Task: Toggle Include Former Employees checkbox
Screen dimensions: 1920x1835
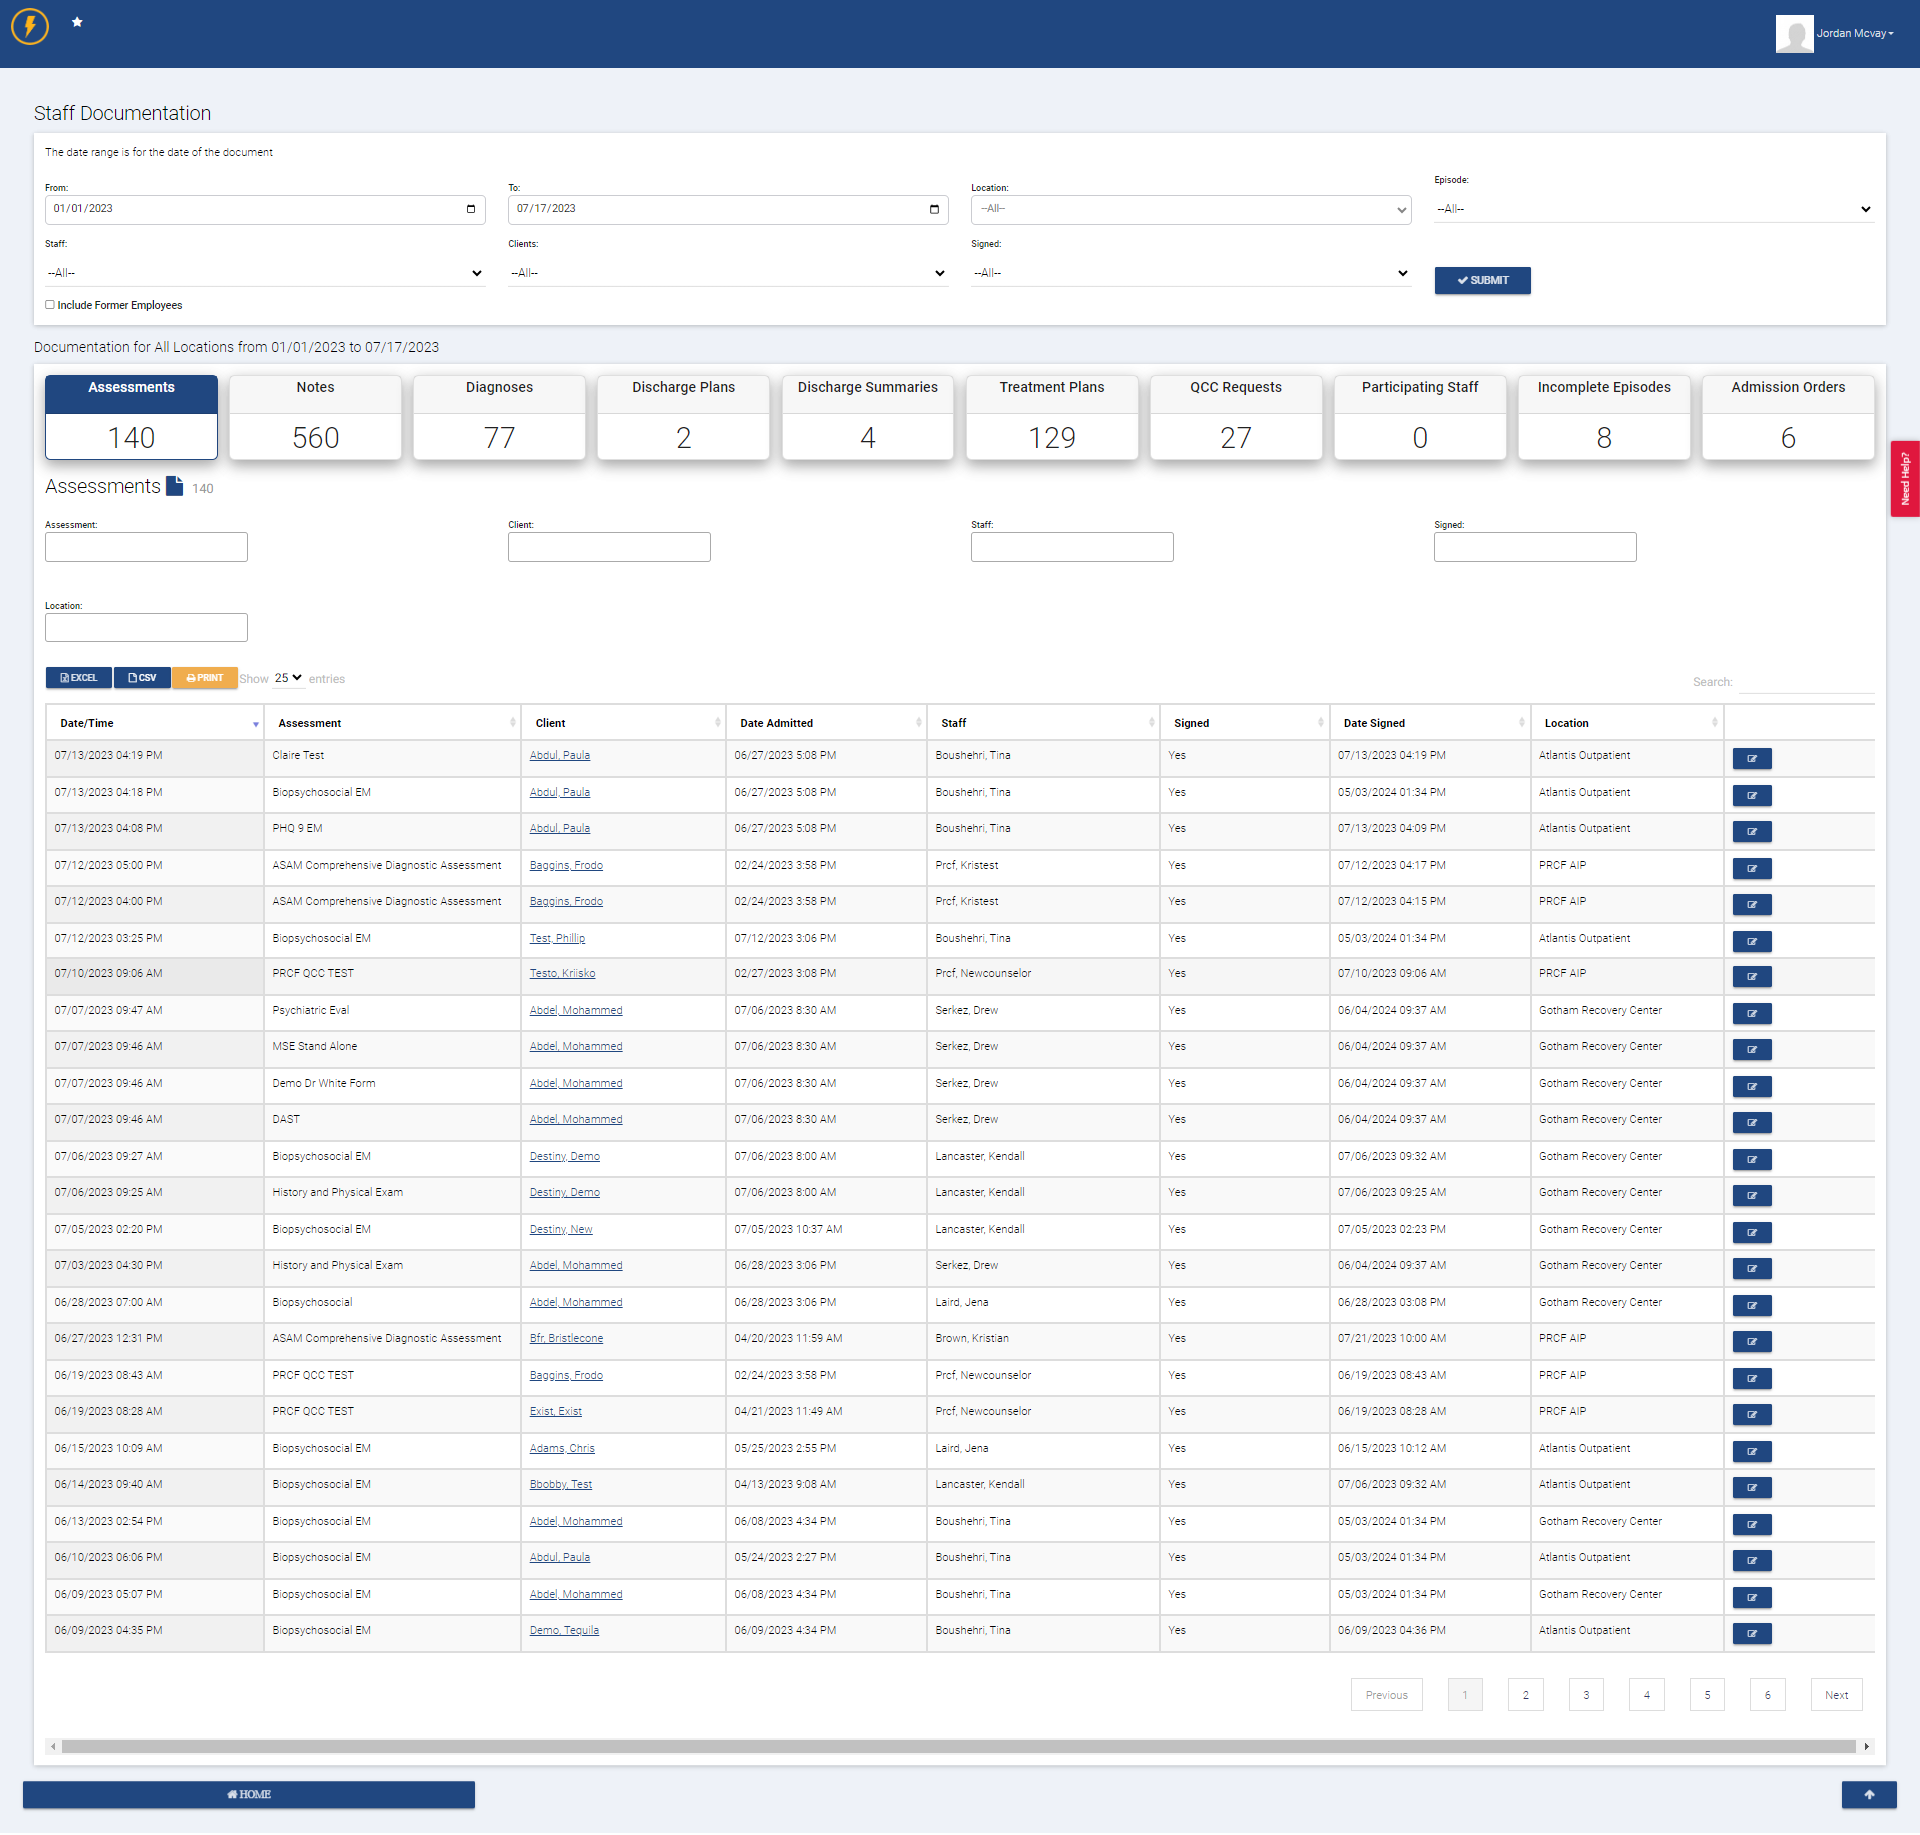Action: 50,305
